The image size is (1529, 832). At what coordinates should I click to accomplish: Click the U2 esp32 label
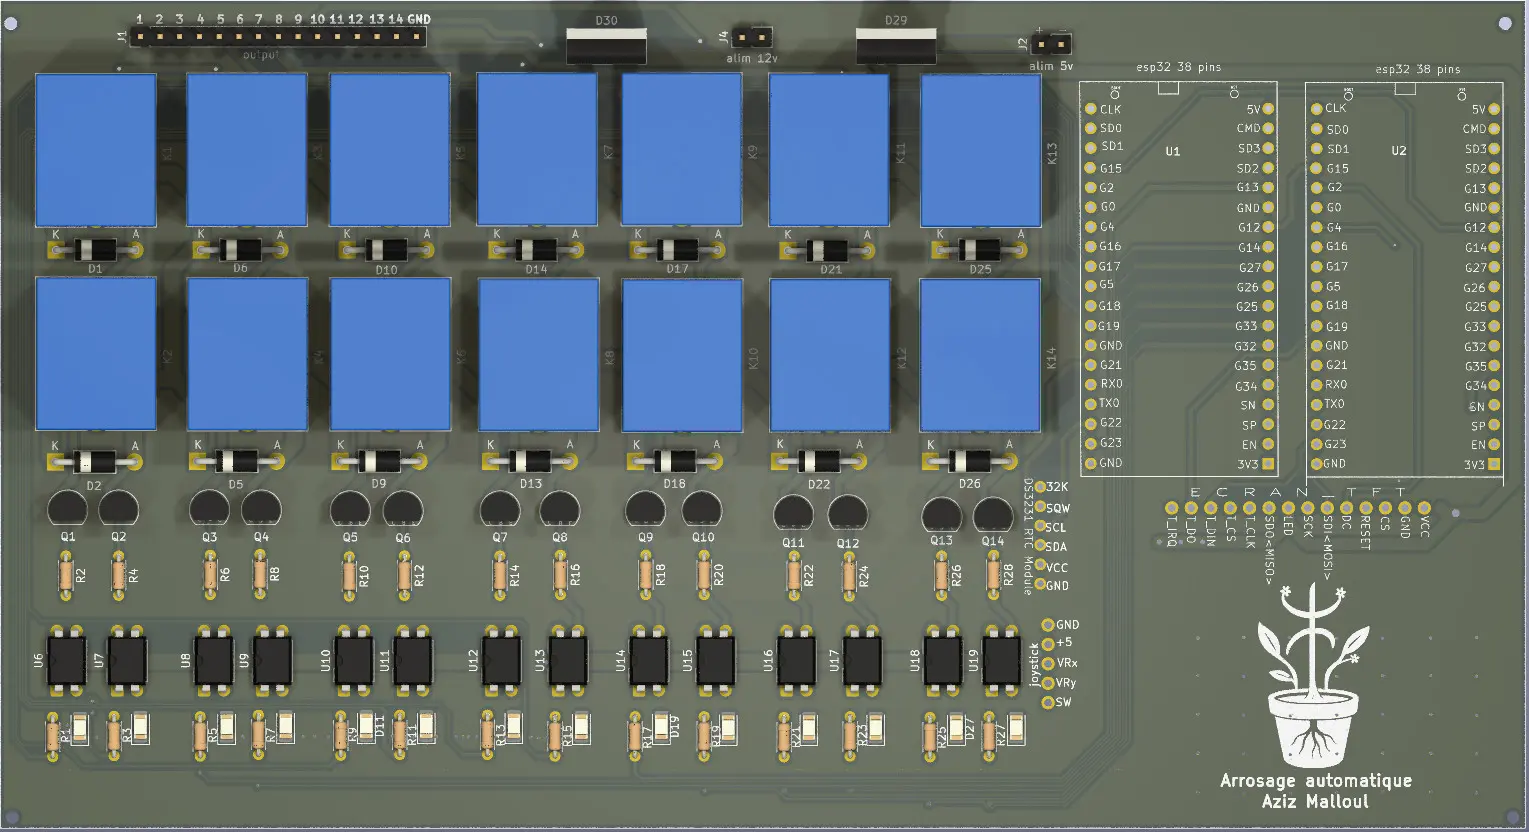click(1399, 151)
